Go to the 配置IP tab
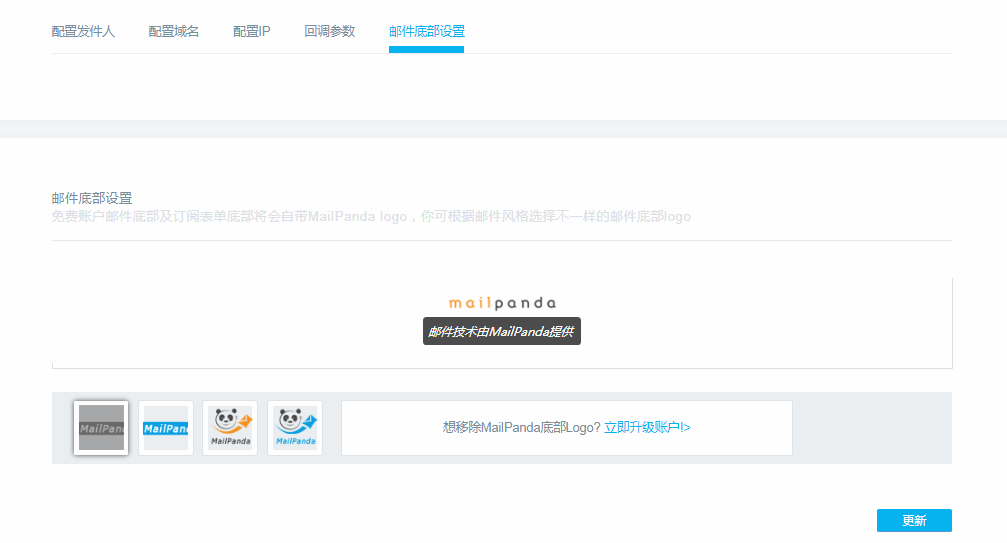 [x=251, y=31]
